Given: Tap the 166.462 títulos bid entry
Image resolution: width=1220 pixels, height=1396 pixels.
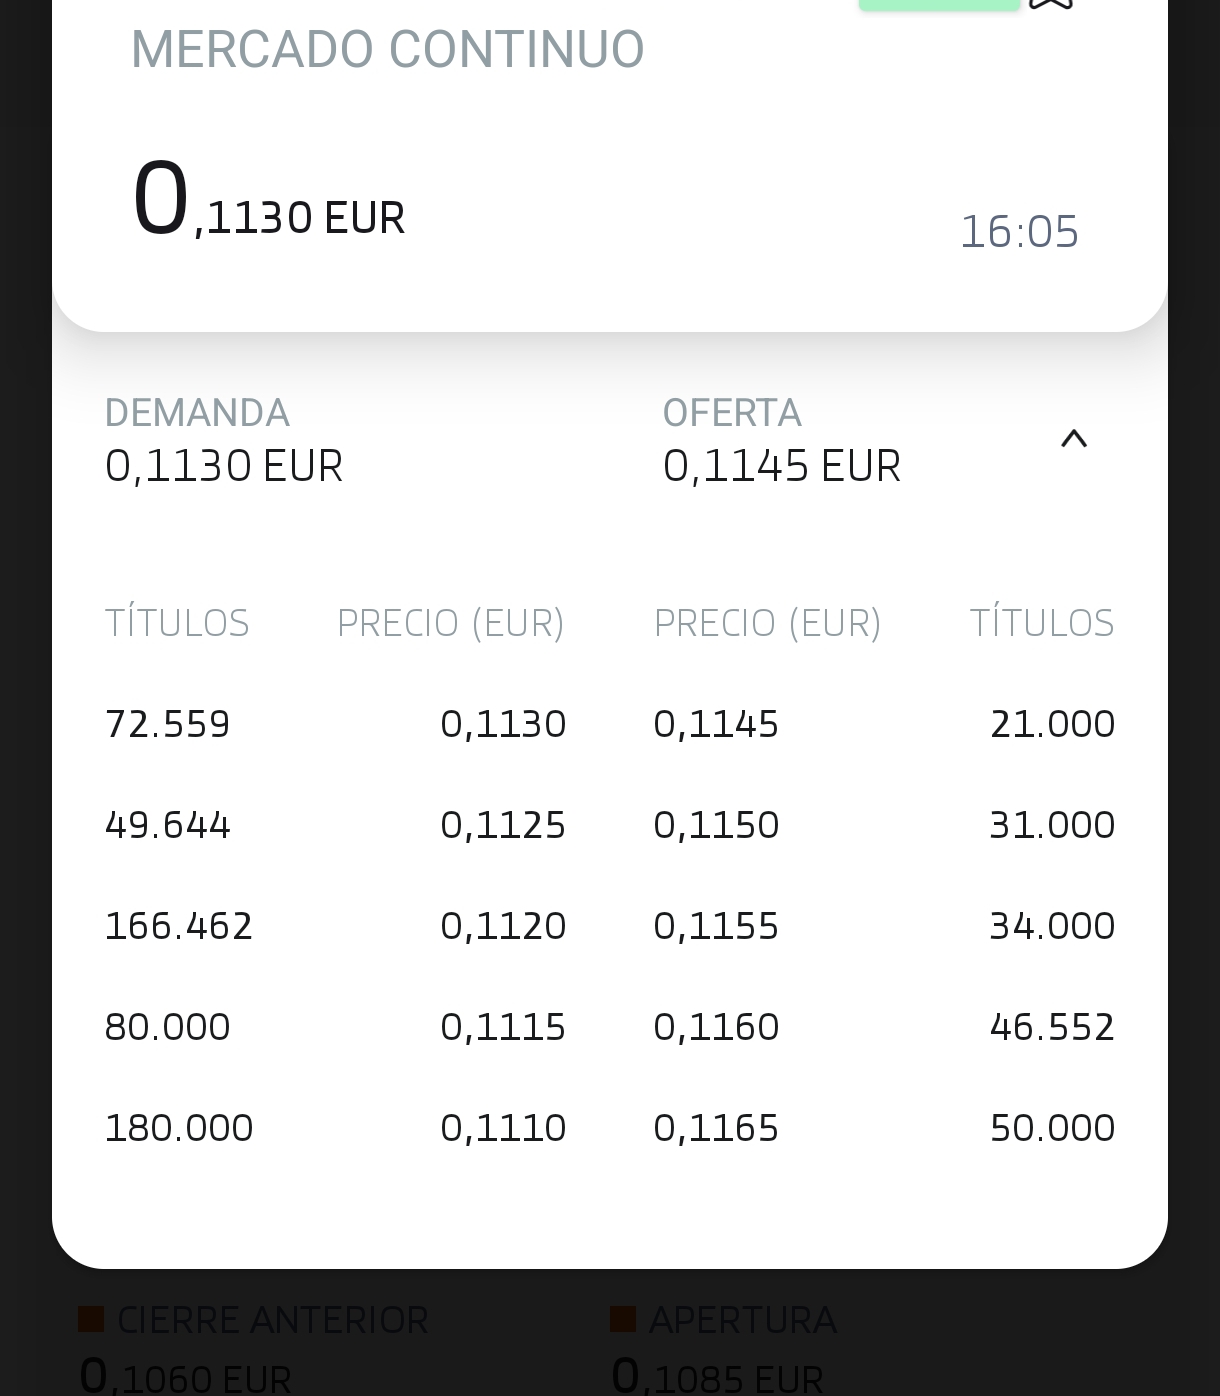Looking at the screenshot, I should pos(179,926).
